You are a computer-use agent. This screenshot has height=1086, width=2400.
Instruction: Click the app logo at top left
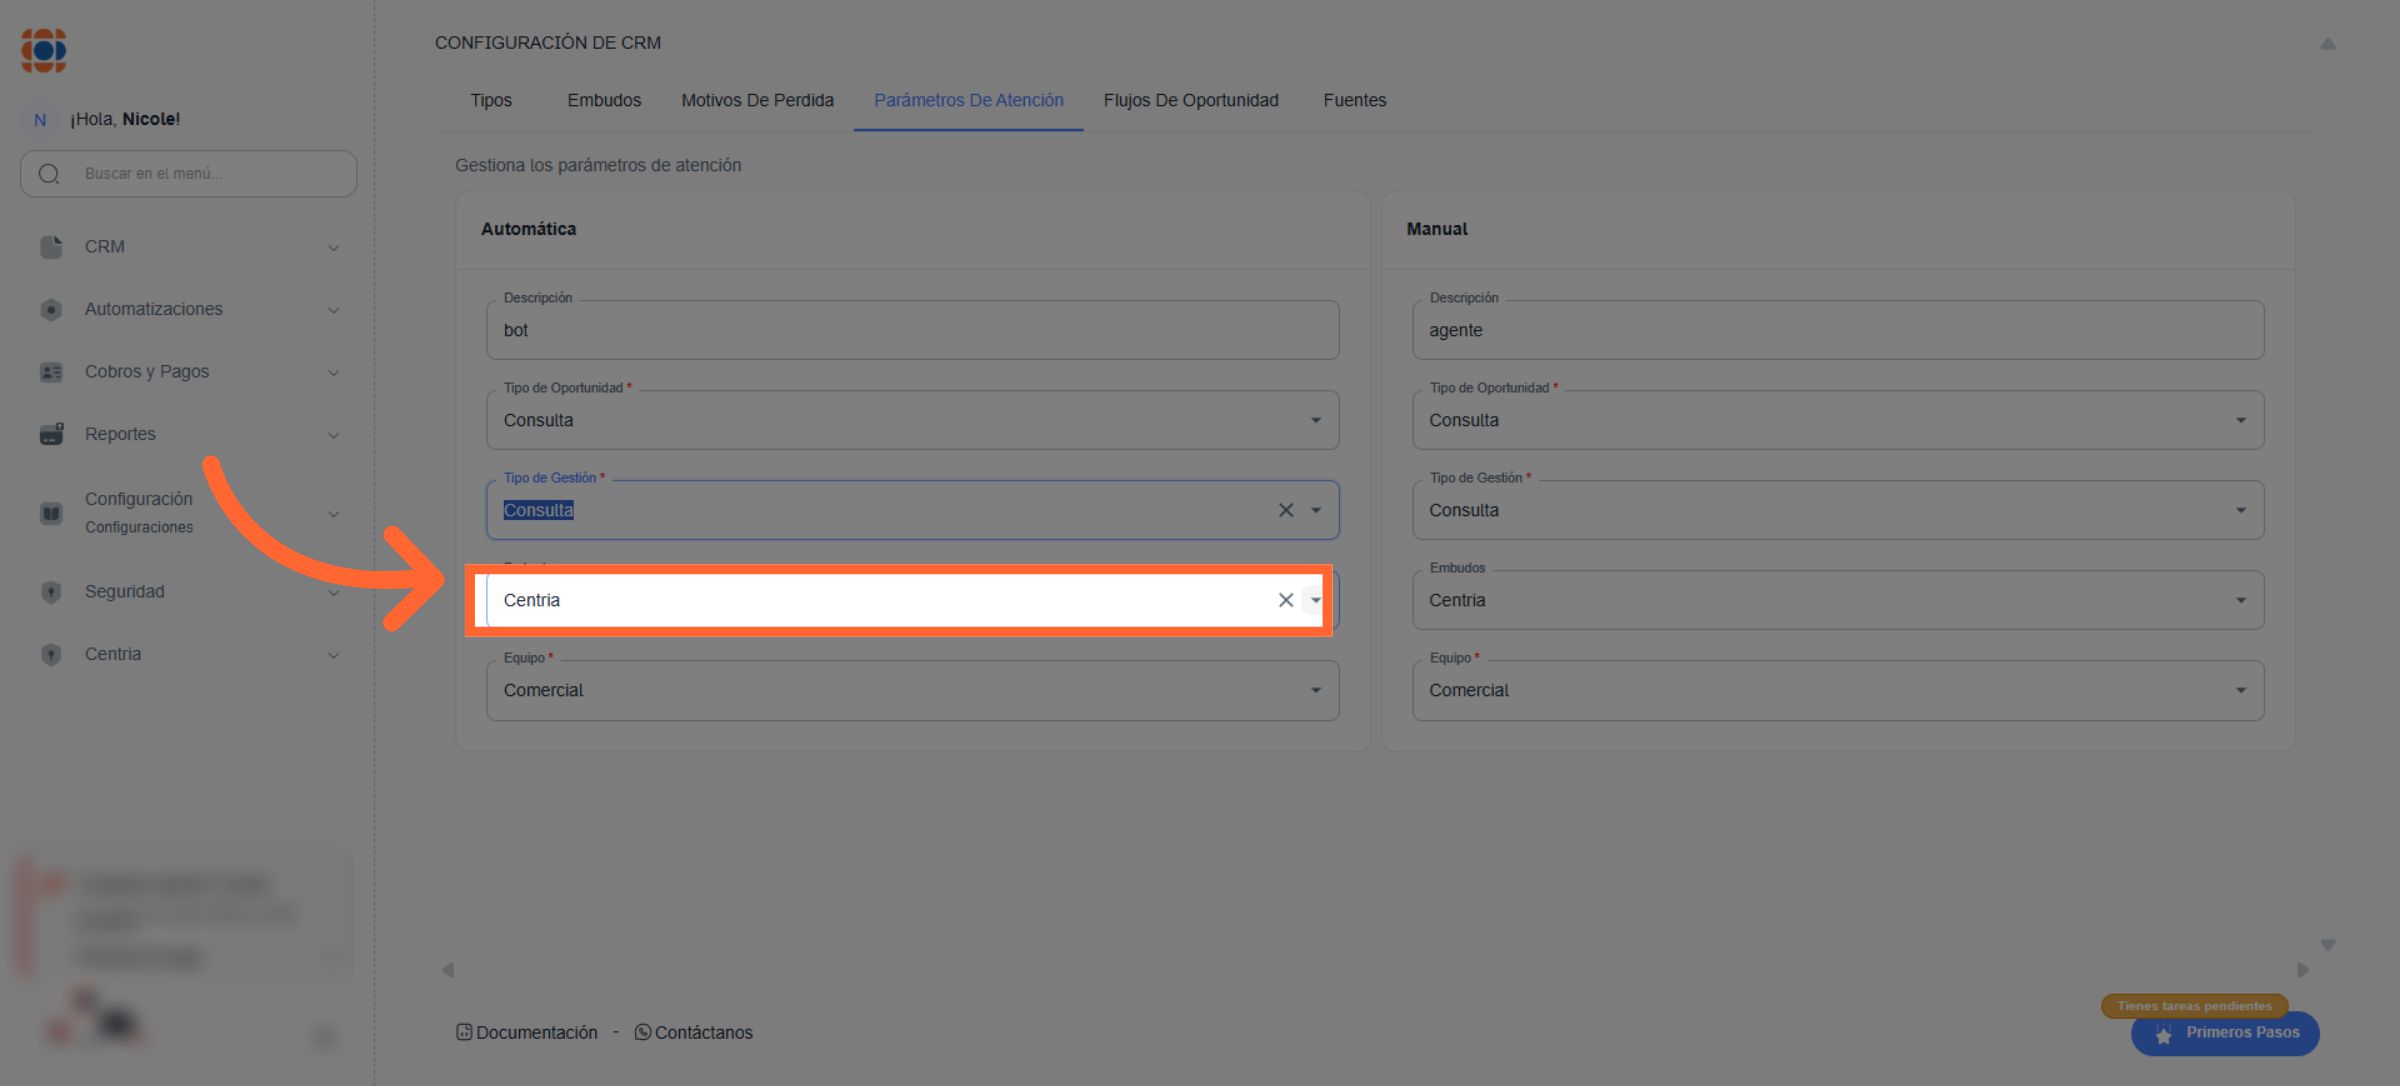[x=44, y=50]
